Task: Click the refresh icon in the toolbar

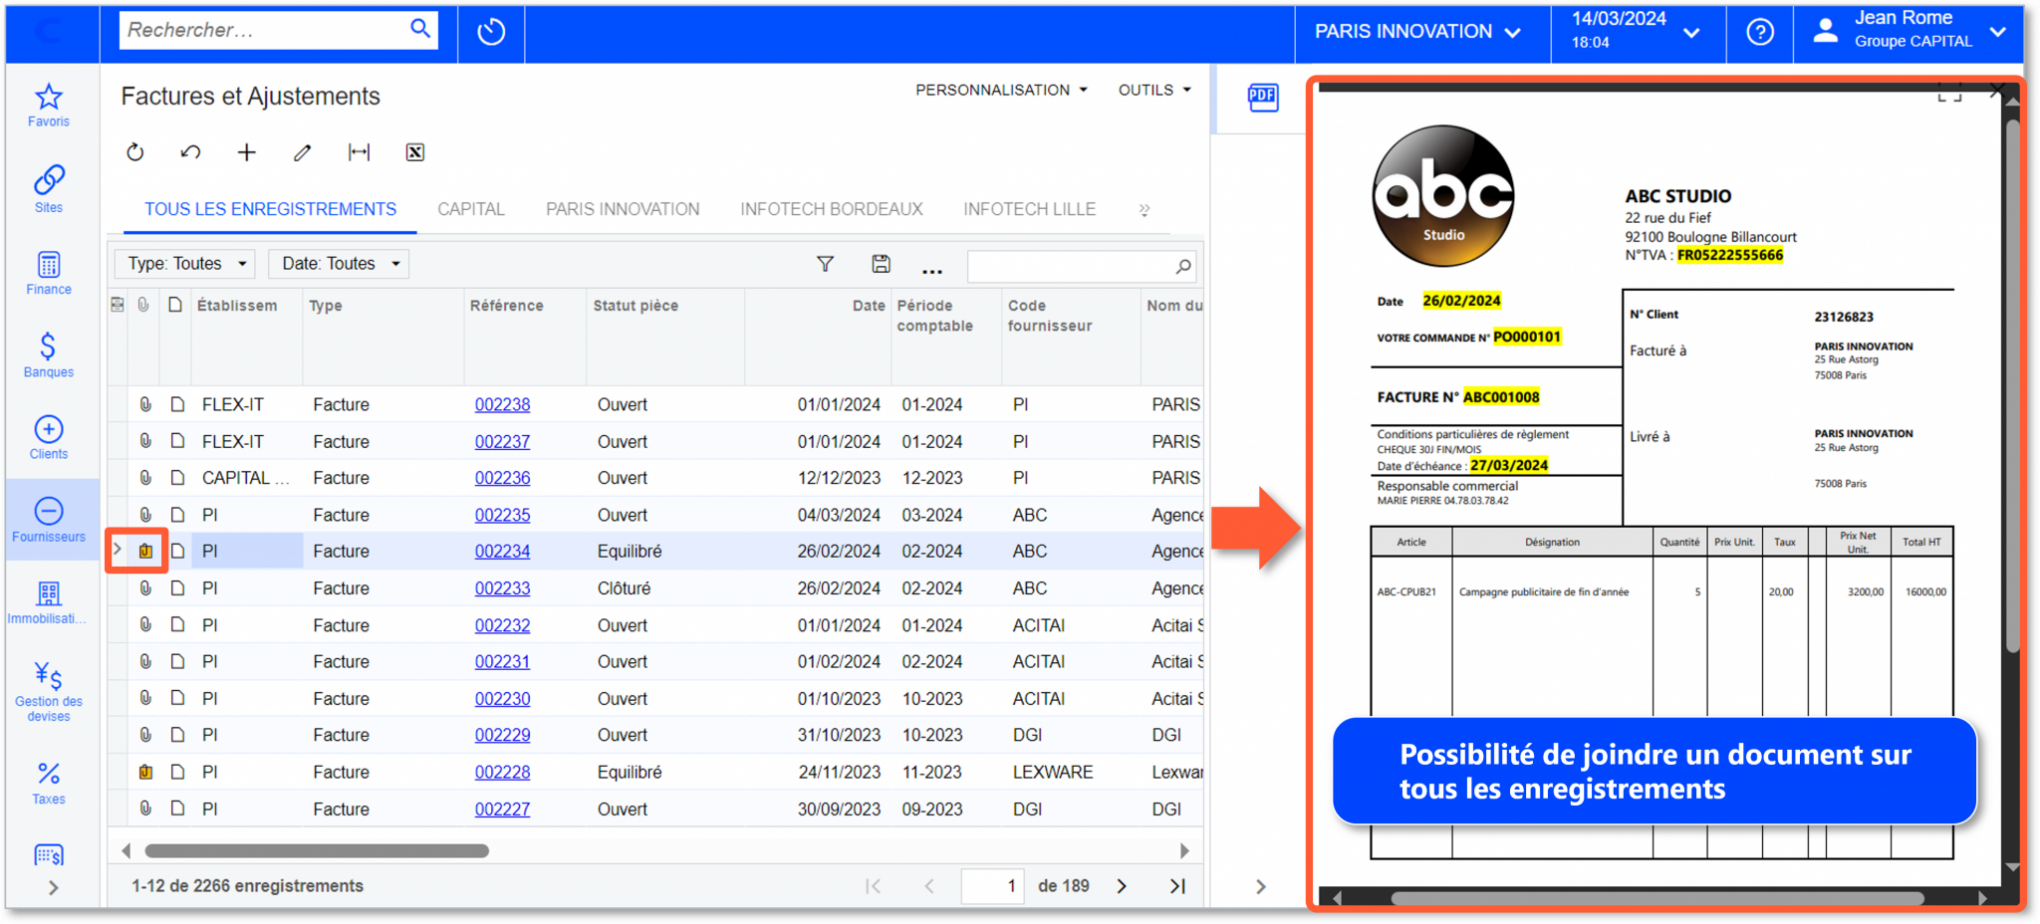Action: point(135,153)
